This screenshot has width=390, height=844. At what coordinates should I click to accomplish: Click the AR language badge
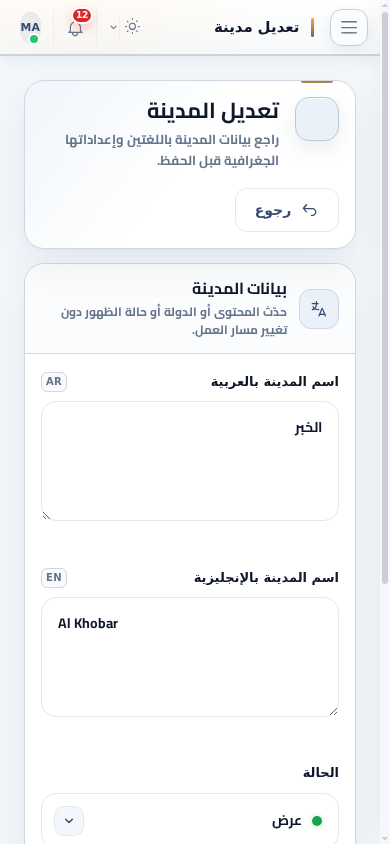pos(54,382)
